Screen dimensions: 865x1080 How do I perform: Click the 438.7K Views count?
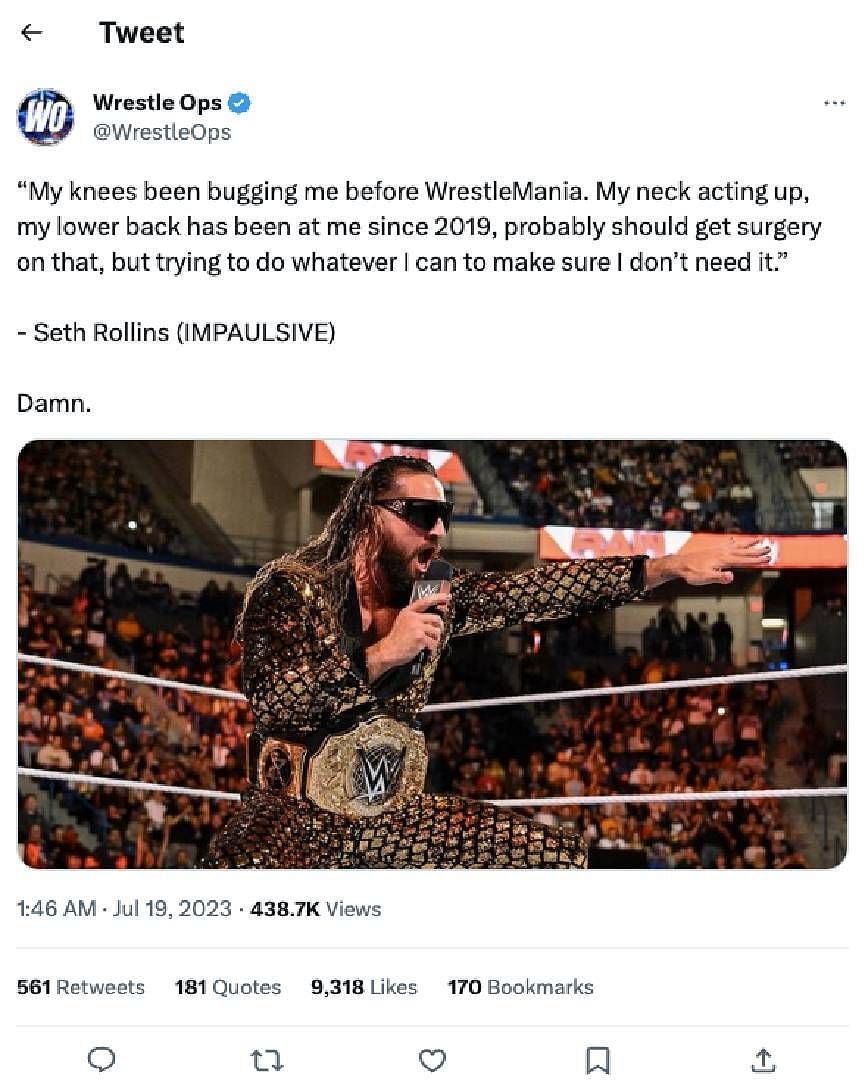click(315, 909)
